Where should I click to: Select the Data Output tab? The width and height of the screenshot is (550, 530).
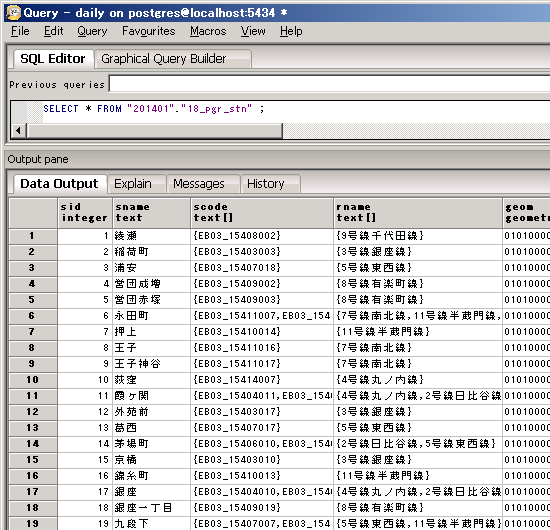(x=59, y=184)
